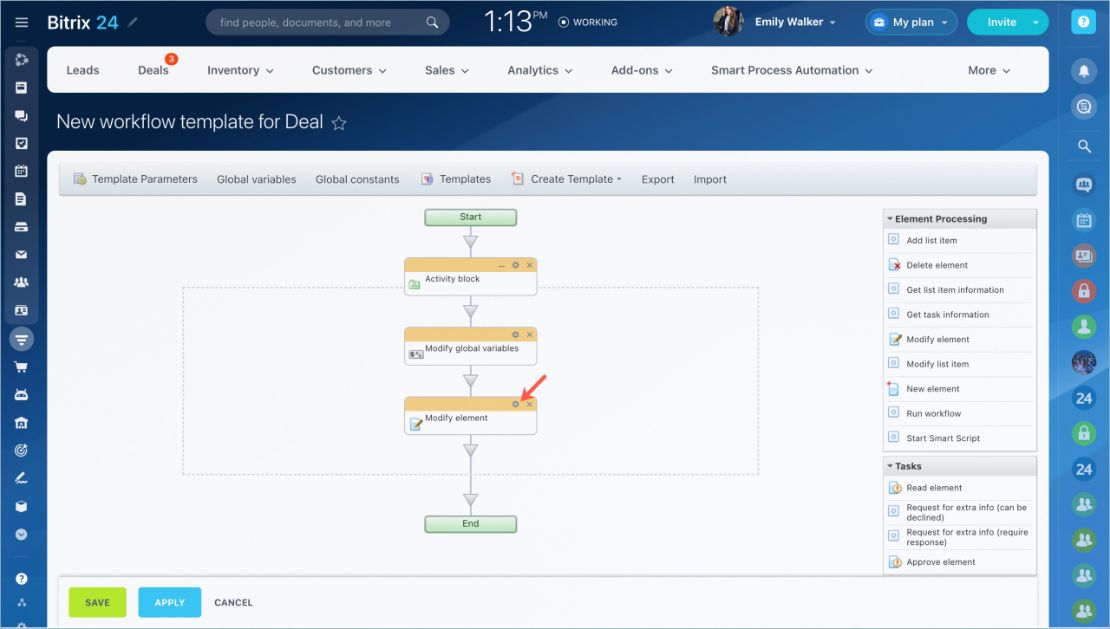Open Emily Walker user dropdown
This screenshot has height=629, width=1110.
[795, 22]
